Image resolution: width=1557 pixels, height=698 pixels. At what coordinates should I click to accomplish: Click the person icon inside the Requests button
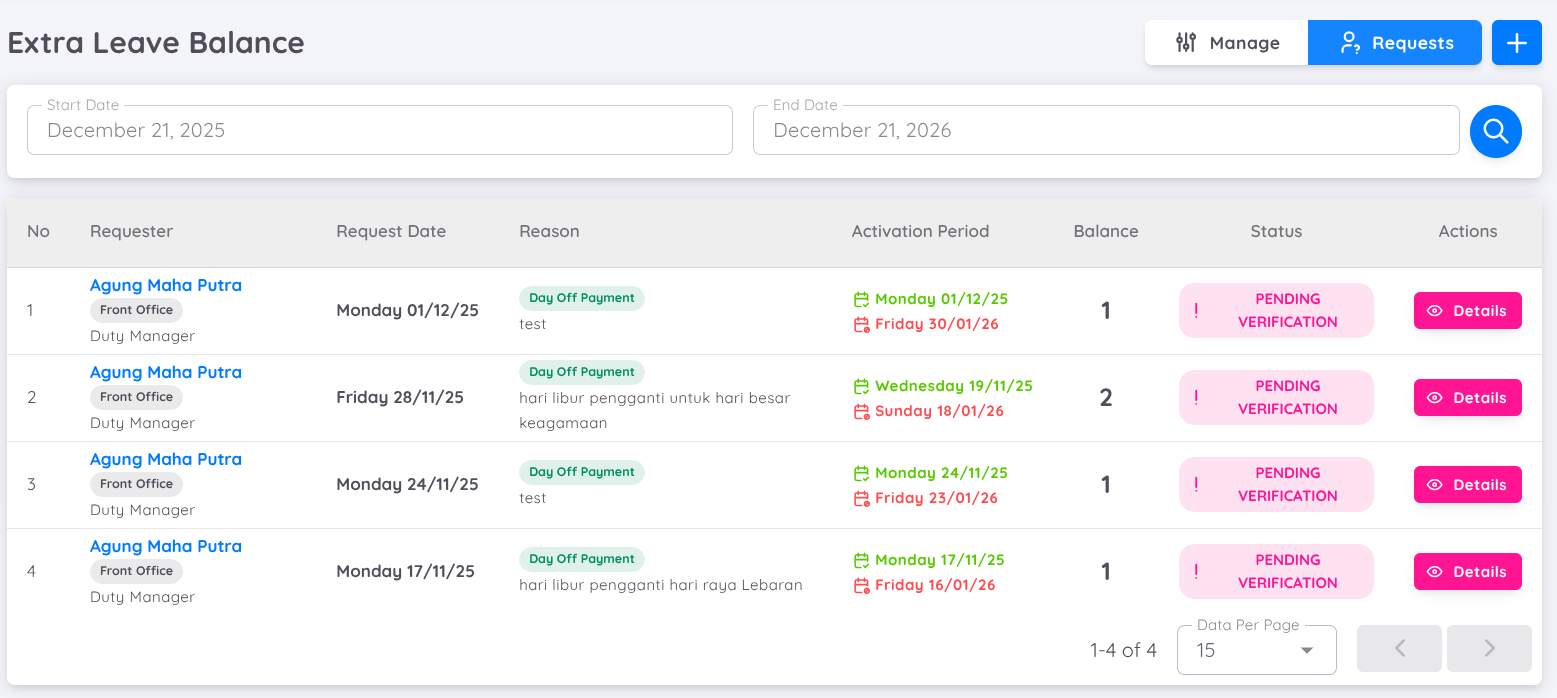tap(1351, 42)
